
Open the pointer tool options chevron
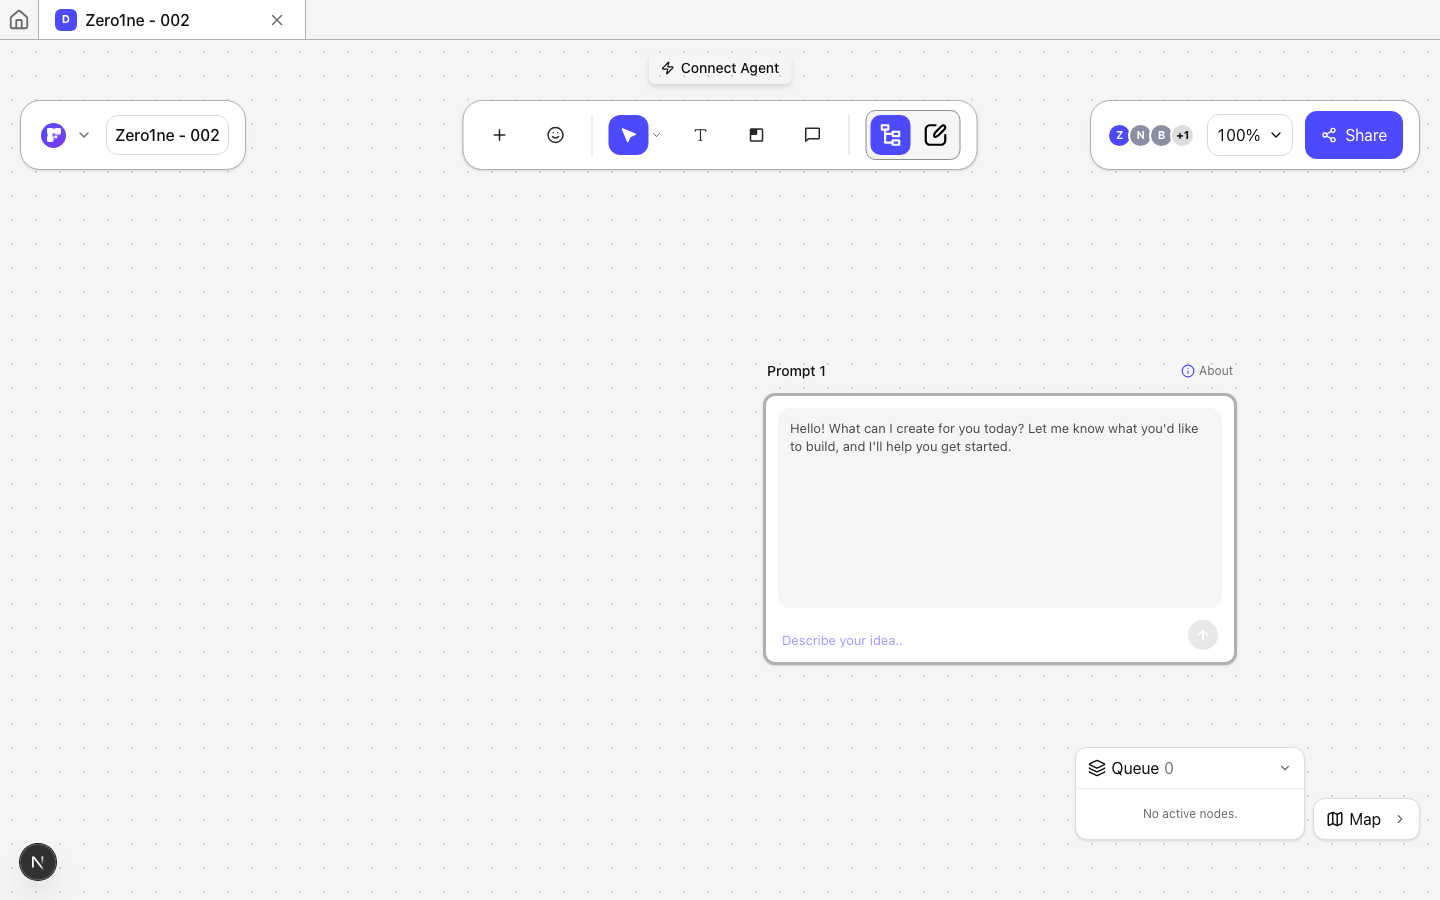(x=657, y=135)
